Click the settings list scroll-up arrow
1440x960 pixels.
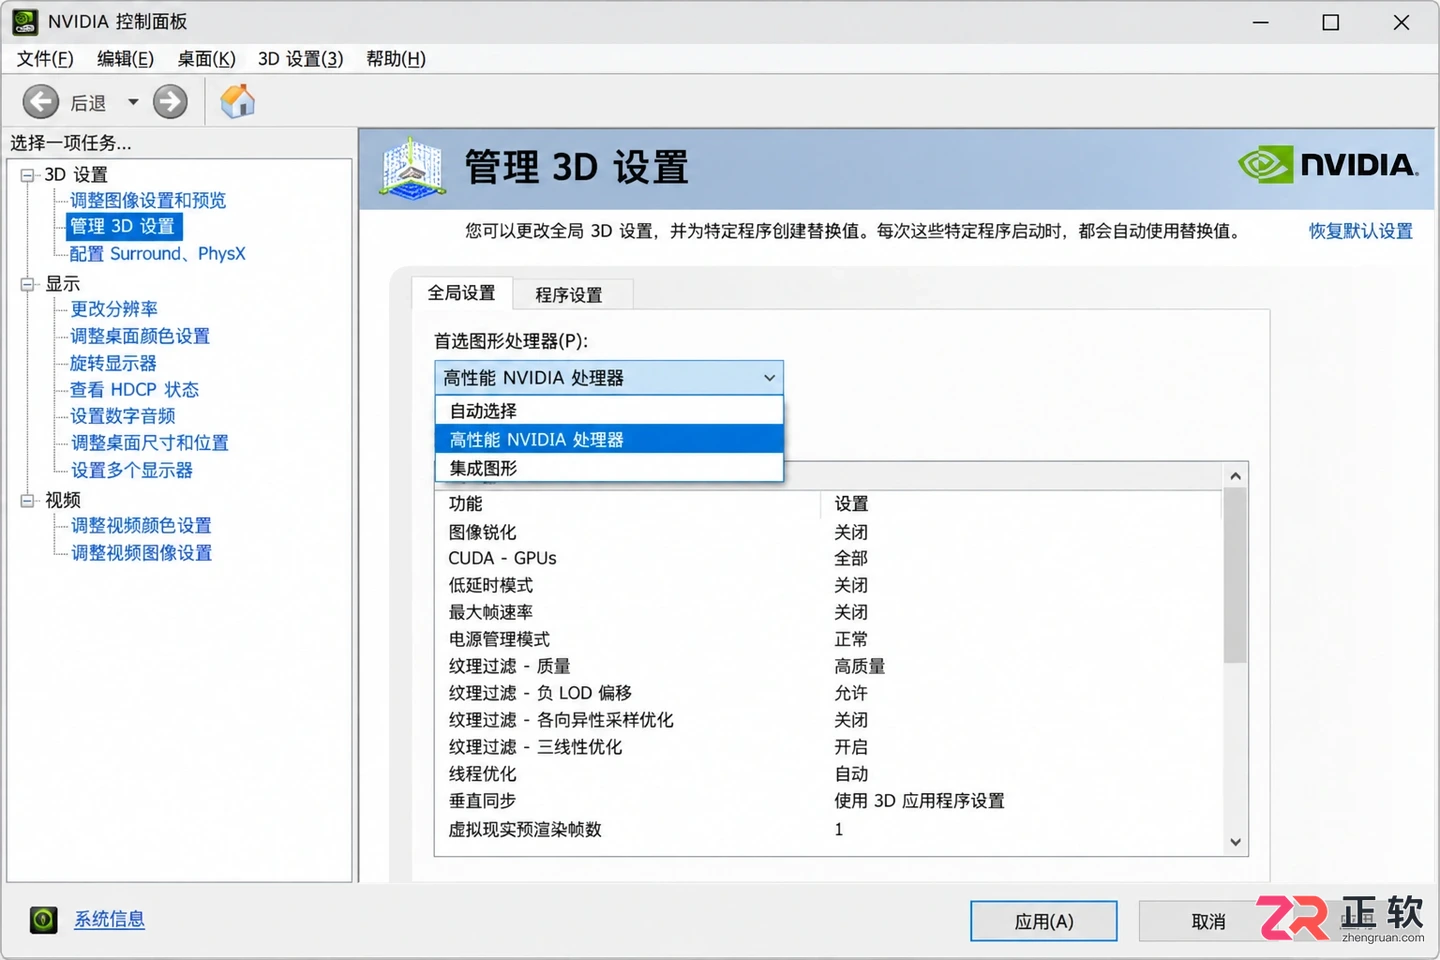(1236, 476)
